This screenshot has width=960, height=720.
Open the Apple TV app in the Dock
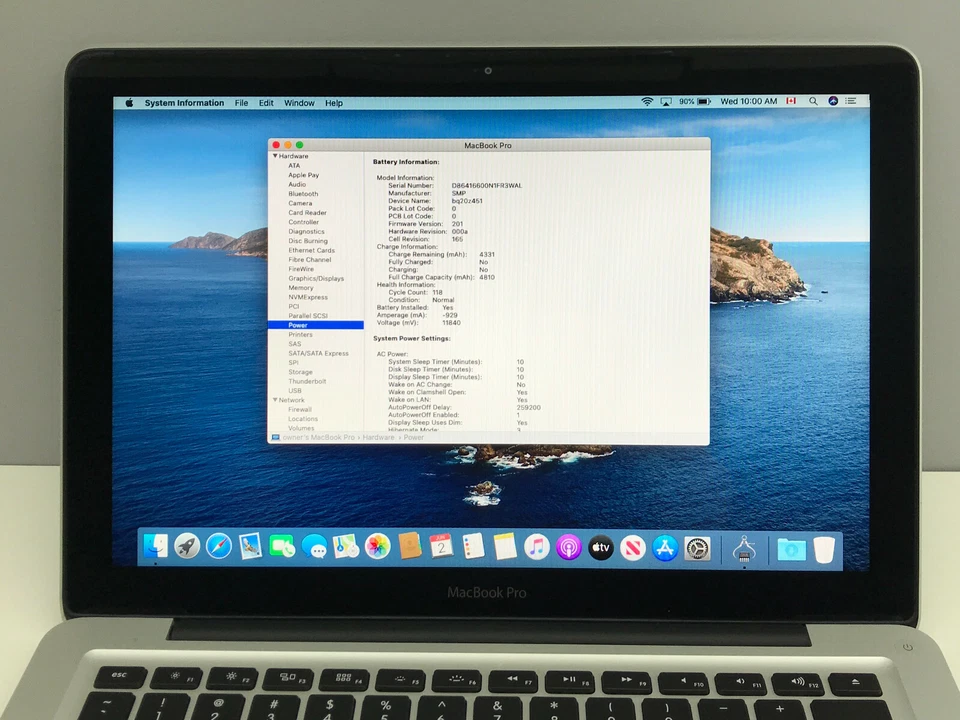tap(601, 547)
